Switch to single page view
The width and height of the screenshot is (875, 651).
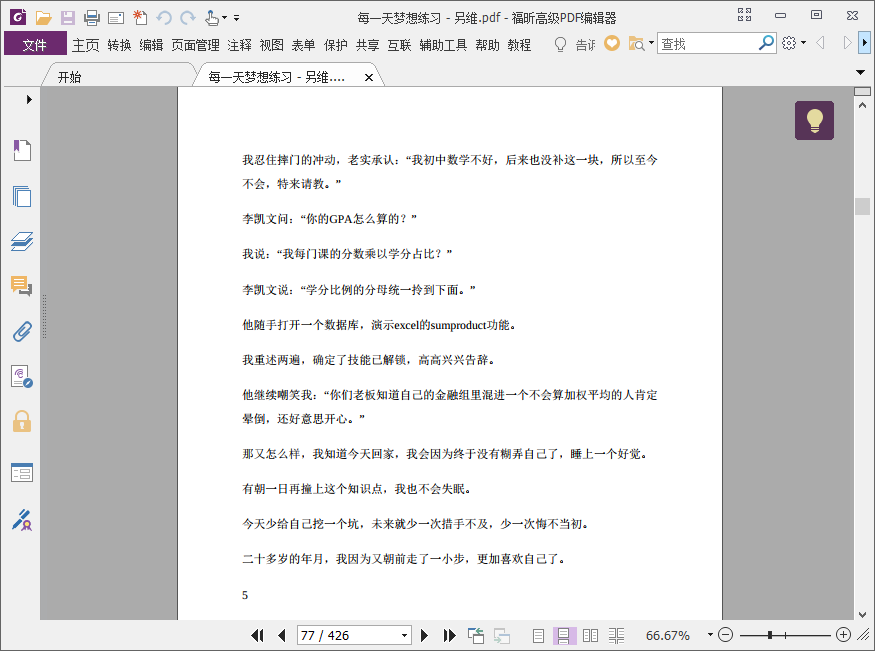coord(538,635)
